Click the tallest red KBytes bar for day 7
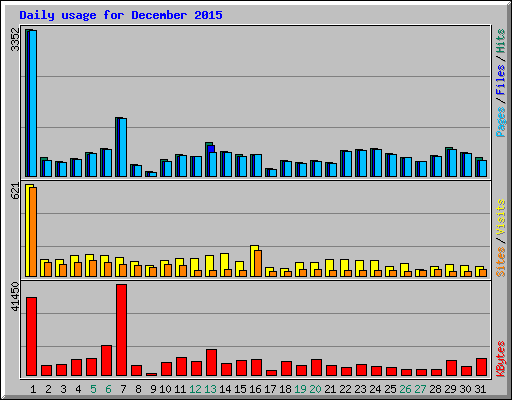Image resolution: width=512 pixels, height=400 pixels. [x=121, y=330]
